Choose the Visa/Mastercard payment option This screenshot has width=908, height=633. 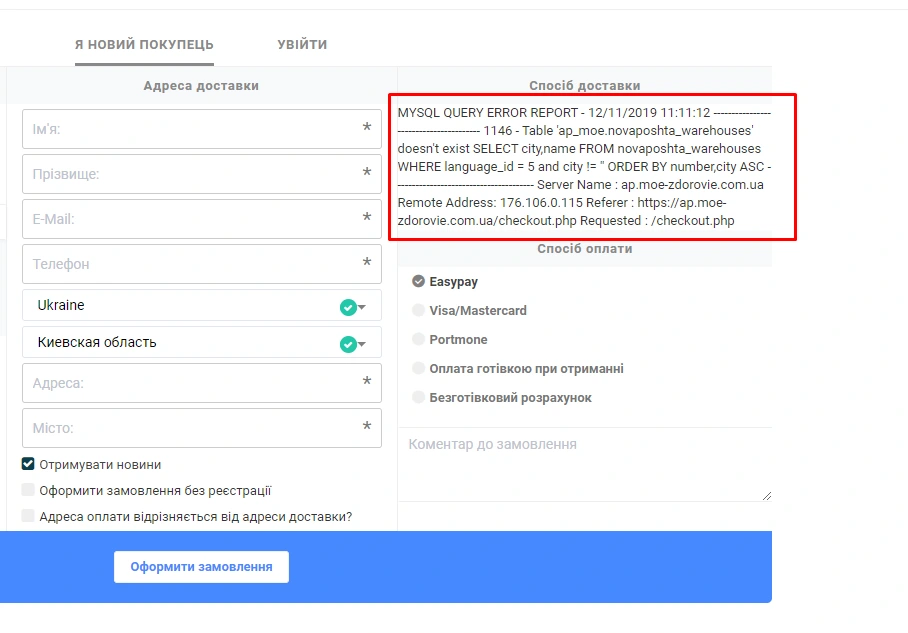(419, 311)
